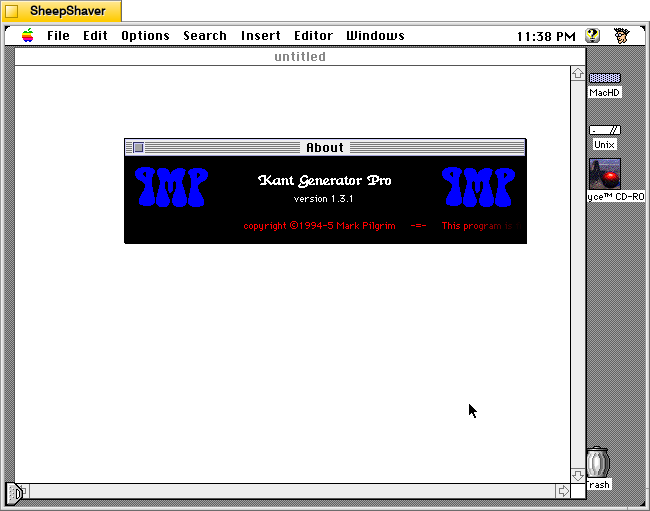Screen dimensions: 650x511
Task: Click the scroll down arrow of untitled window
Action: click(x=578, y=475)
